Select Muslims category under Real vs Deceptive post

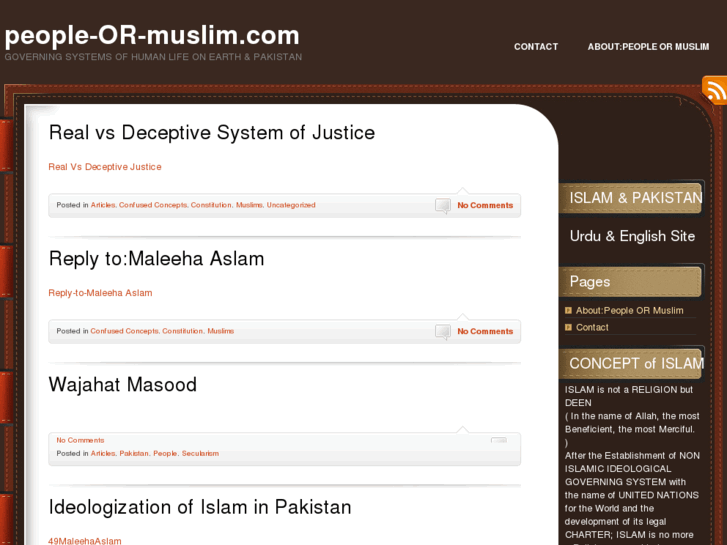pos(249,205)
